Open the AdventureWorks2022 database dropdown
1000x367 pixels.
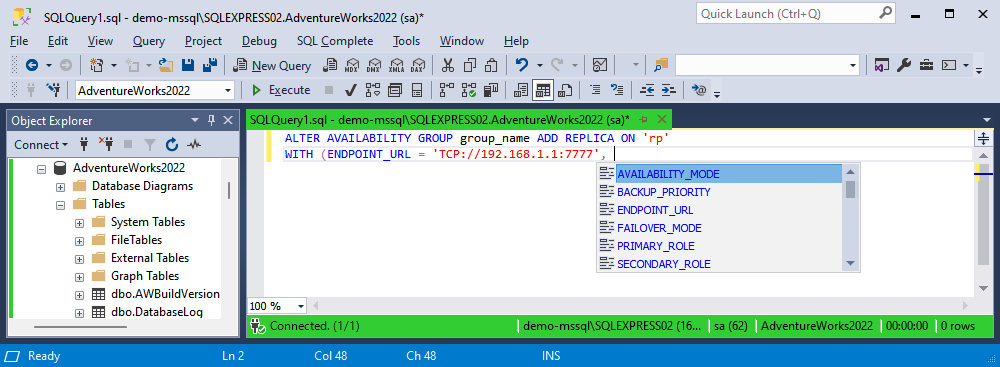coord(155,91)
